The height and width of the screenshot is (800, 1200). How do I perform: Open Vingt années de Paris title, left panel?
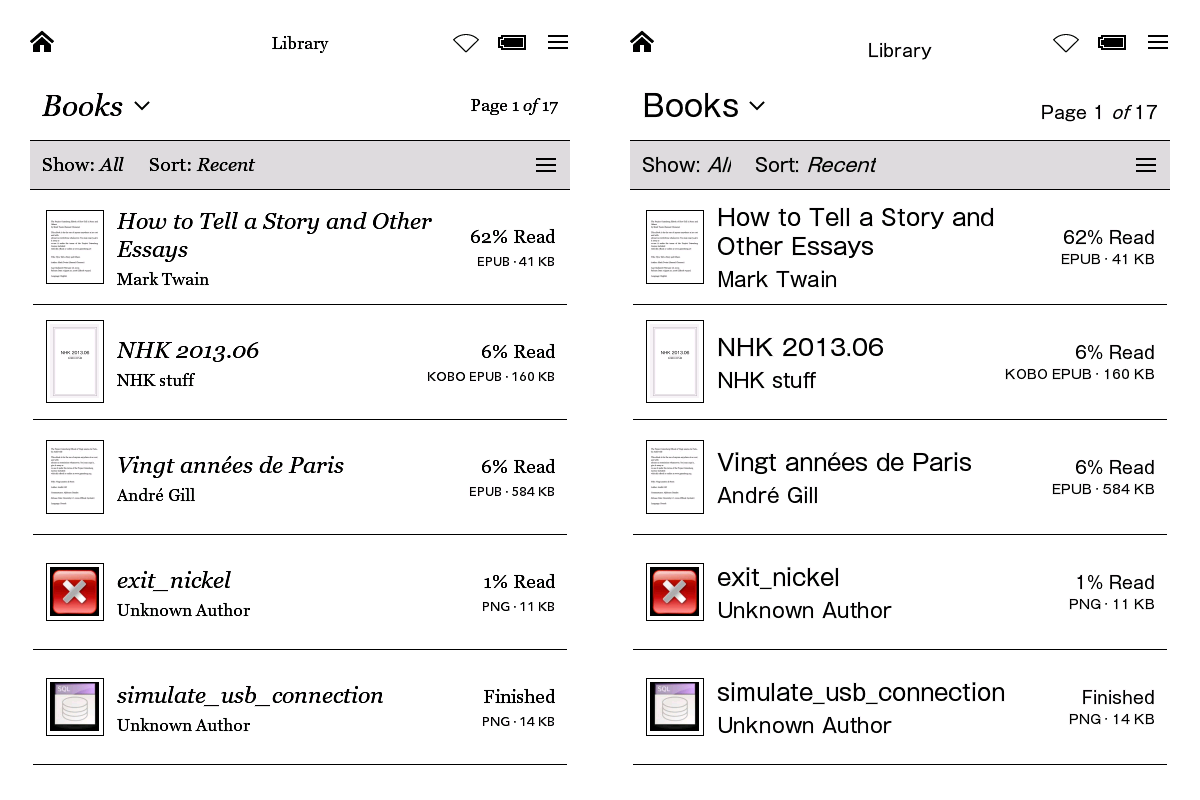(230, 466)
